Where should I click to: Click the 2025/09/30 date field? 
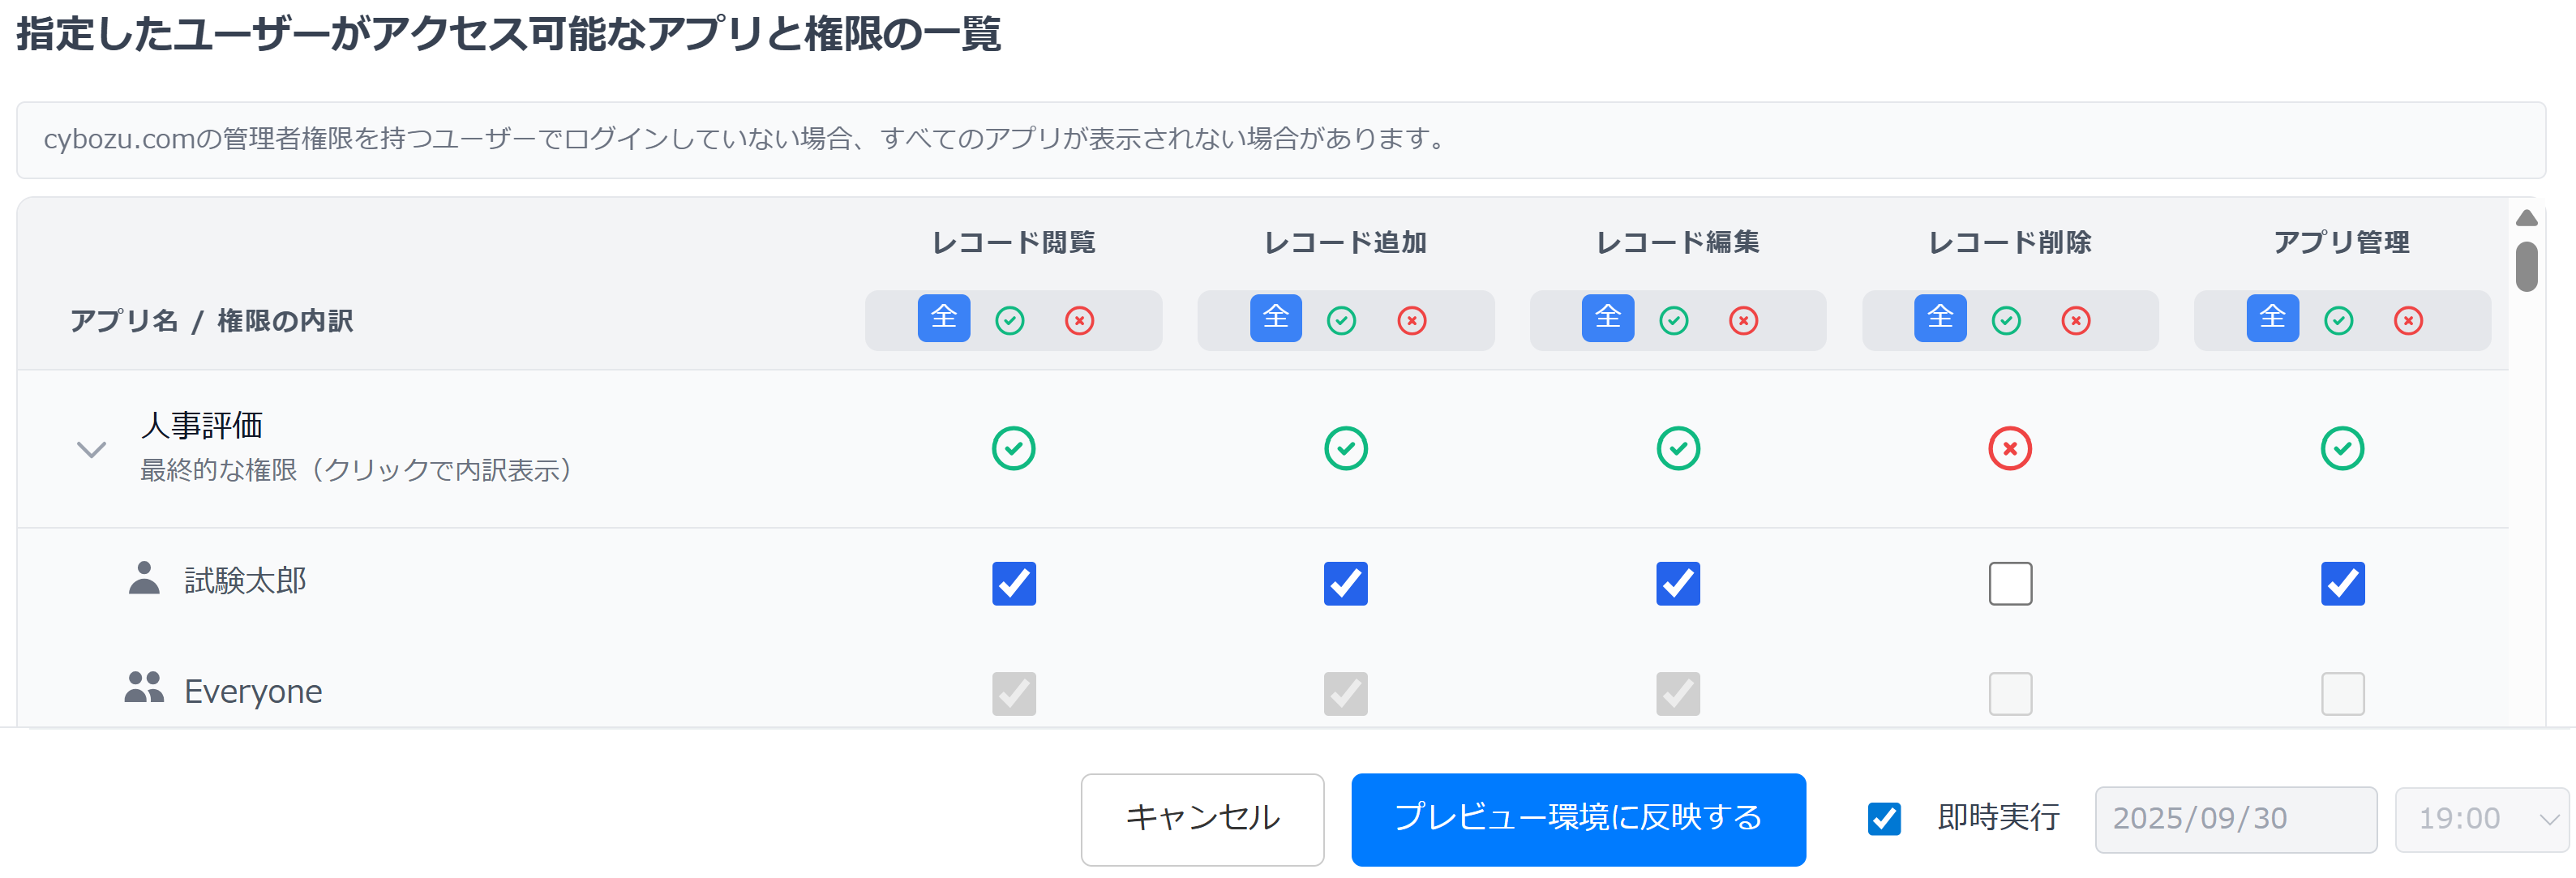pos(2235,819)
